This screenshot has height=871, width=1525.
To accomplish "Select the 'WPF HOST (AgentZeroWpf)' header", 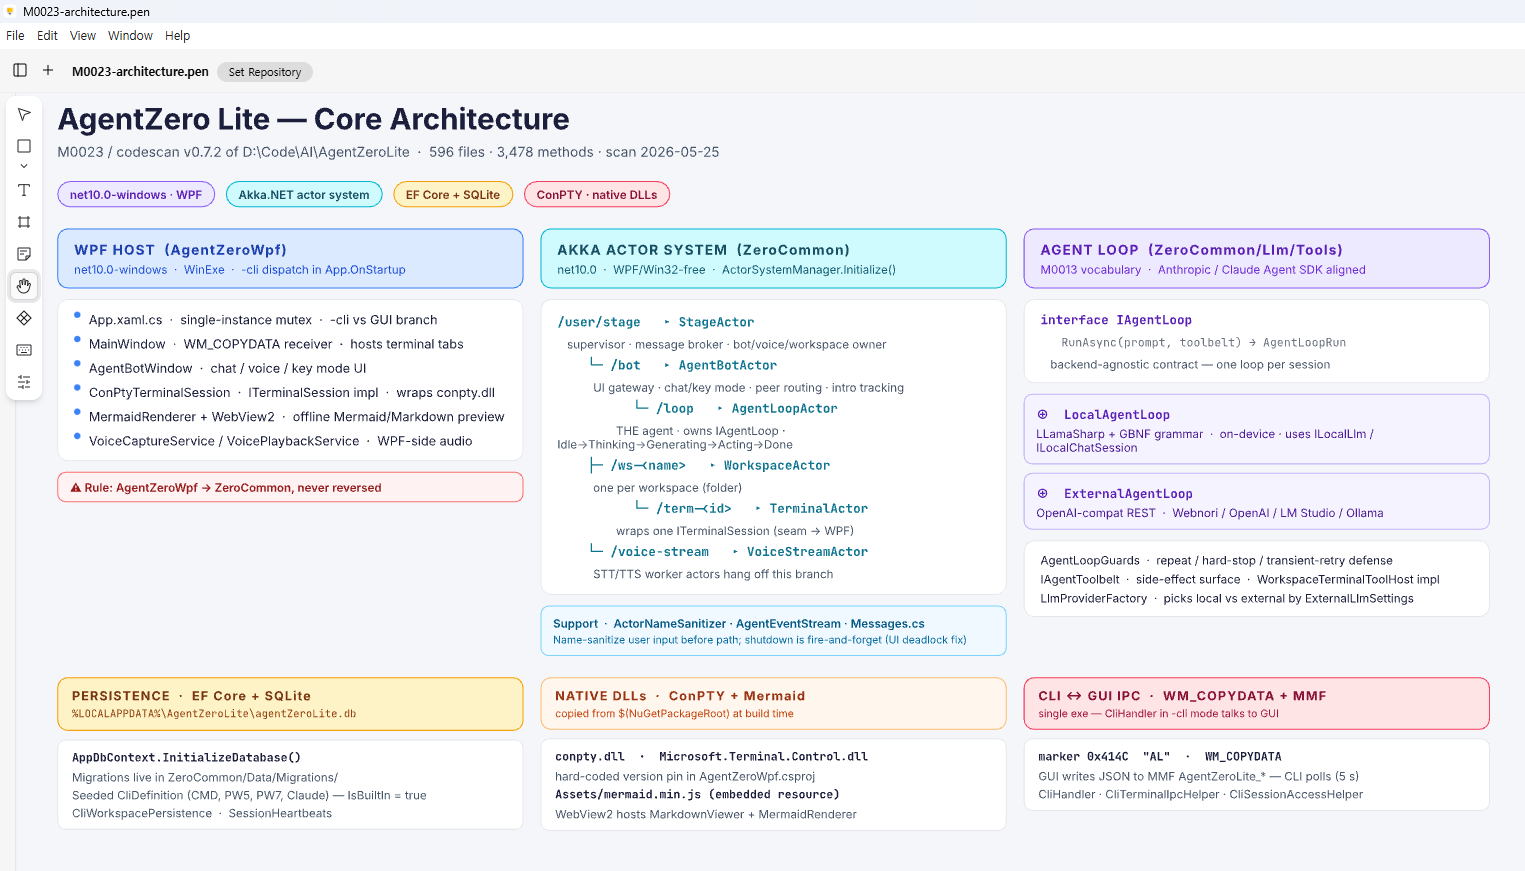I will click(x=291, y=259).
